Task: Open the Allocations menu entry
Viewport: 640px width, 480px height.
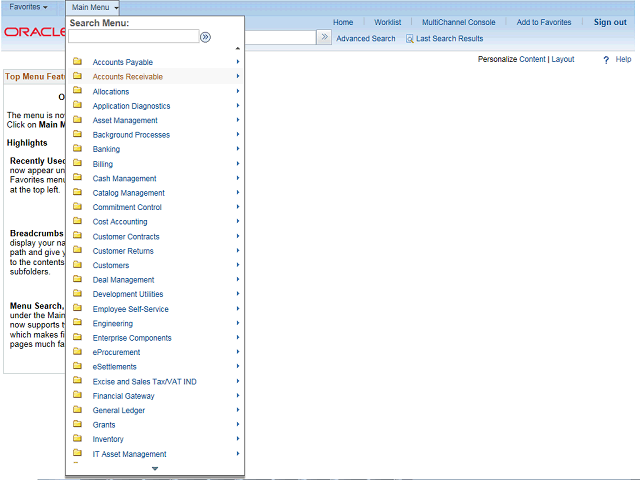Action: tap(111, 91)
